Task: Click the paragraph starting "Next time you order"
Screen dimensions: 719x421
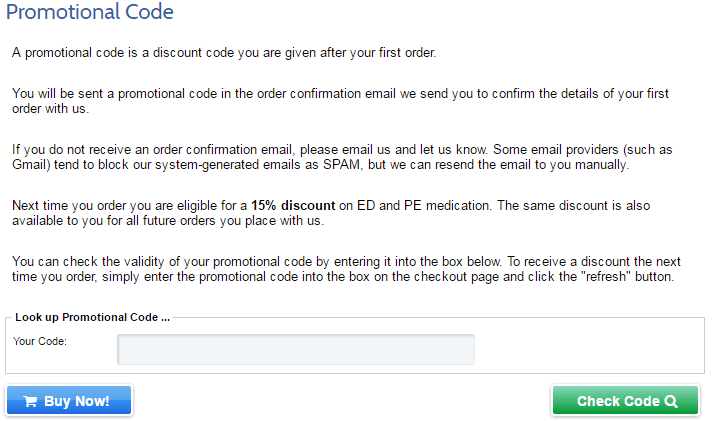Action: (x=331, y=213)
